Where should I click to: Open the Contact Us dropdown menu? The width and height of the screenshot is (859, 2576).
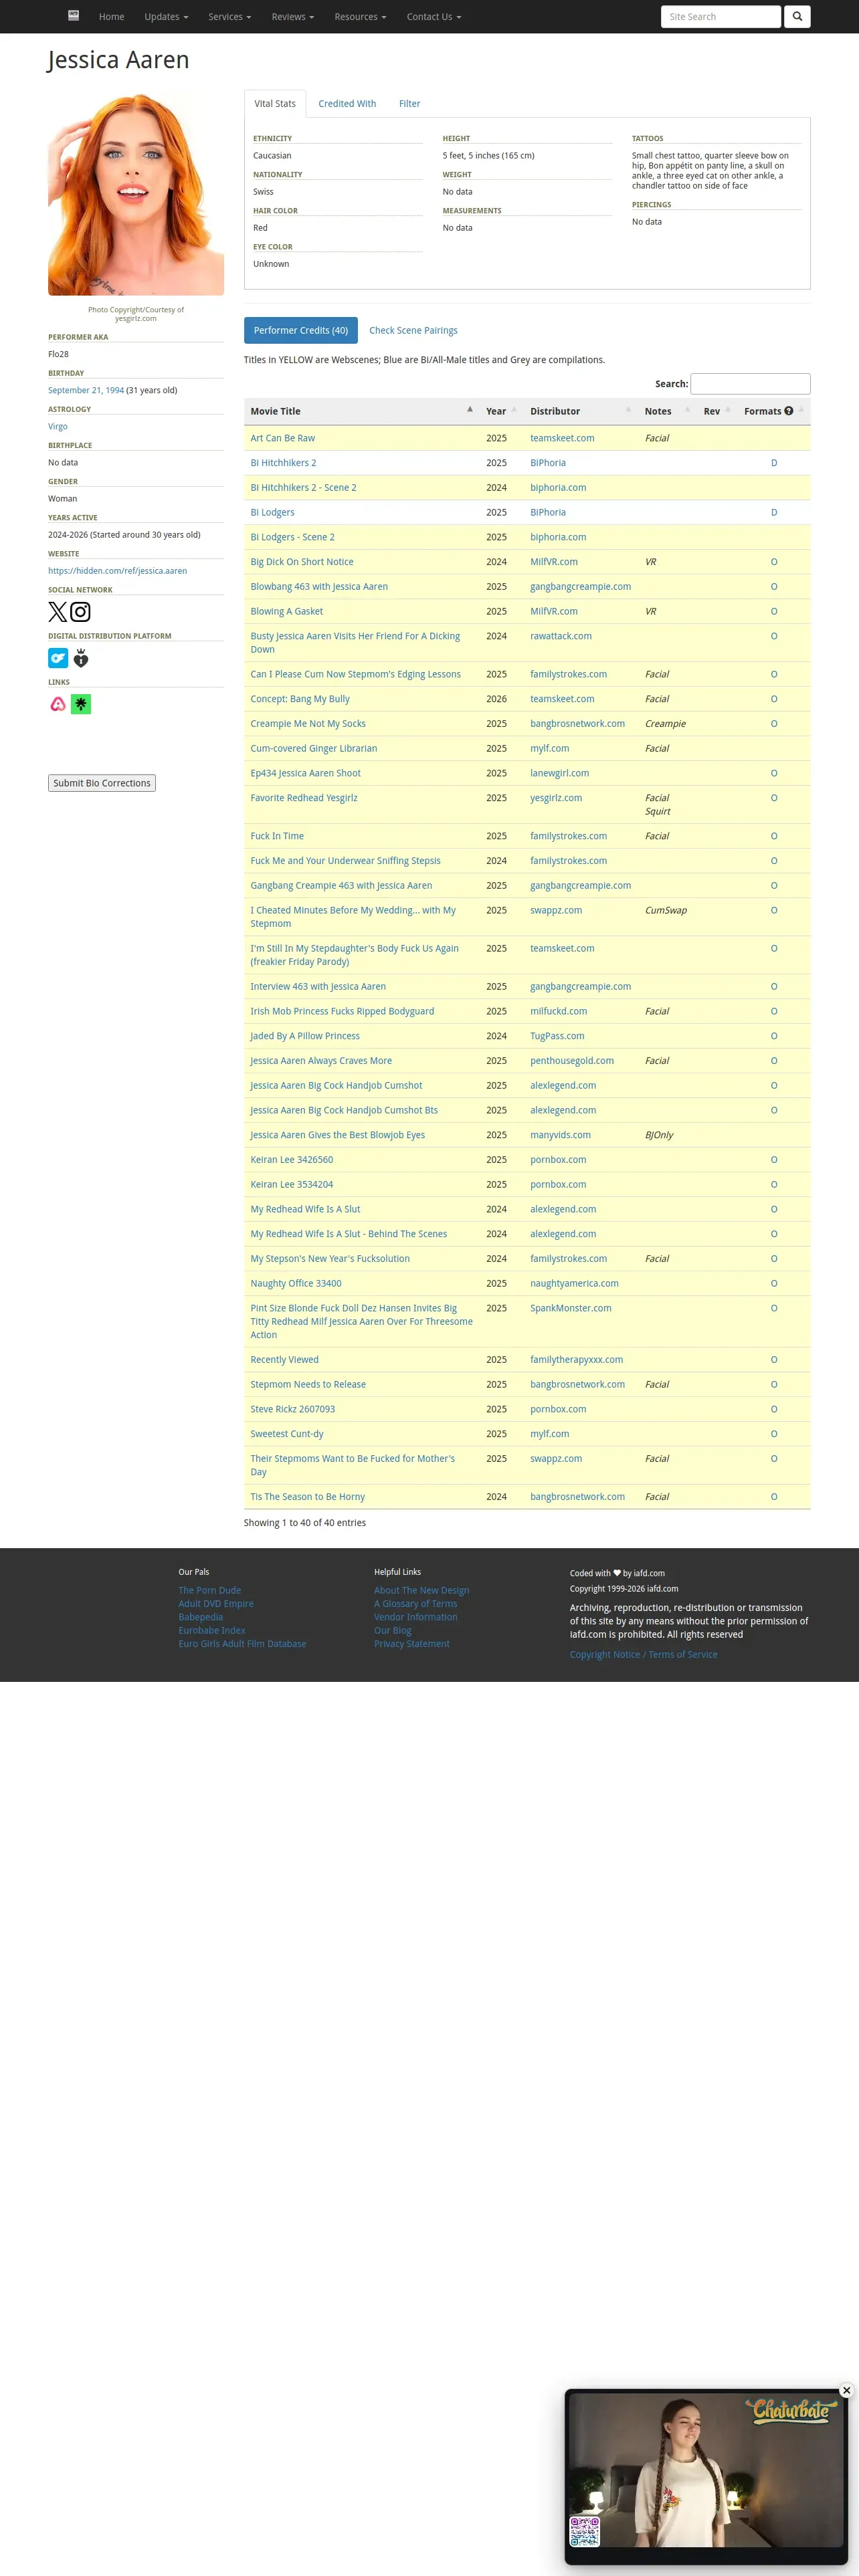coord(434,17)
